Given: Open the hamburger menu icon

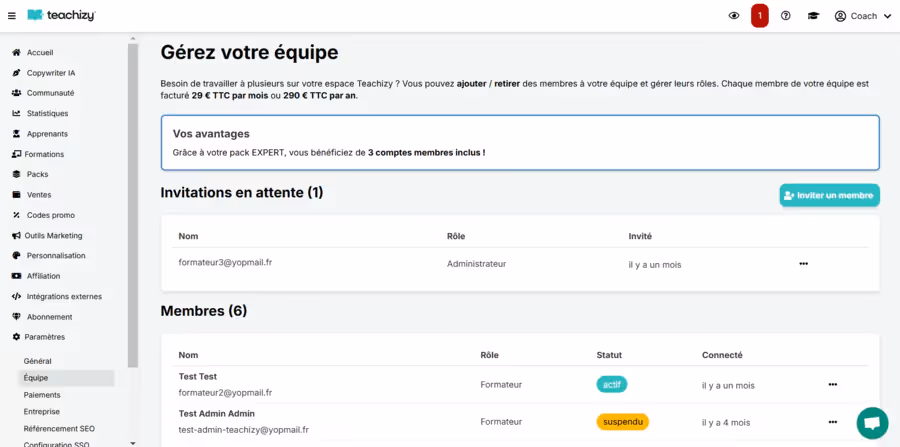Looking at the screenshot, I should 11,16.
